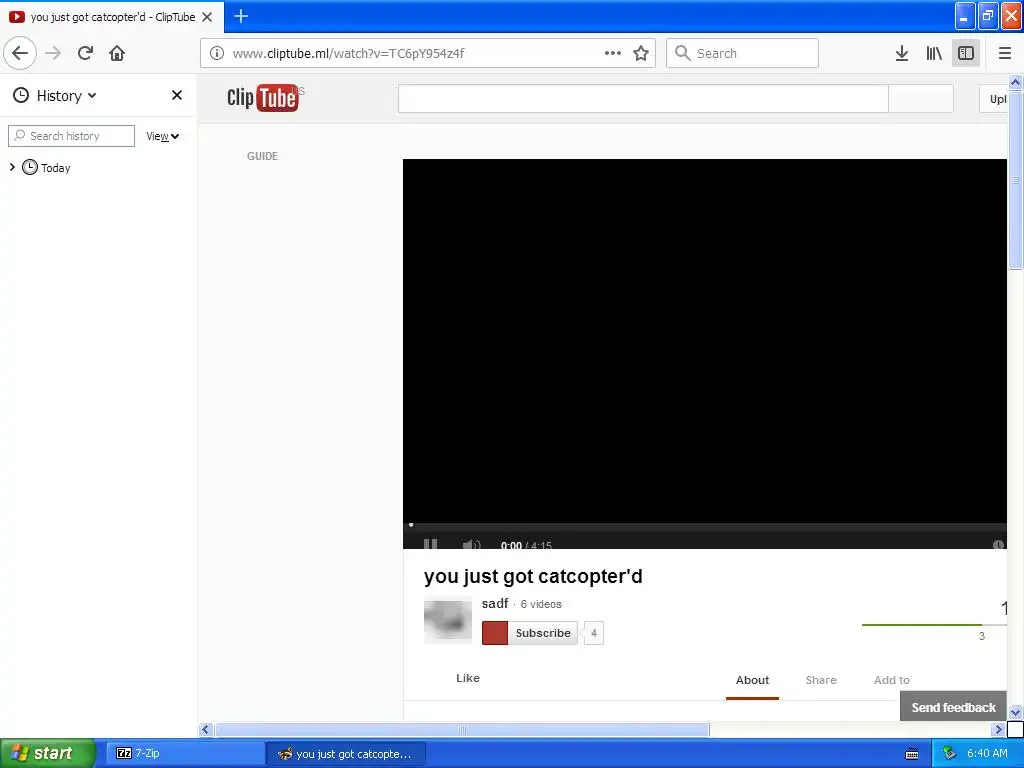
Task: Pause the video playback
Action: click(x=430, y=543)
